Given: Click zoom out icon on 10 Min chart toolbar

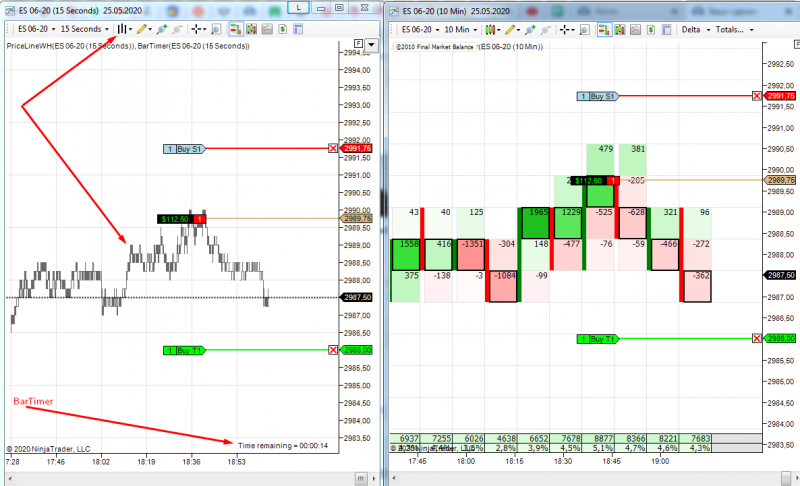Looking at the screenshot, I should pos(545,30).
